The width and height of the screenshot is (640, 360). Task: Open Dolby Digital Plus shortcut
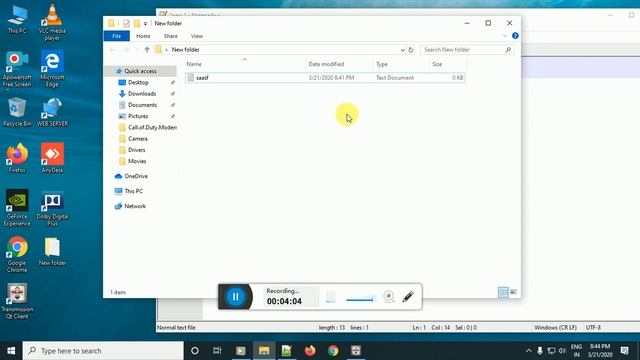point(52,208)
